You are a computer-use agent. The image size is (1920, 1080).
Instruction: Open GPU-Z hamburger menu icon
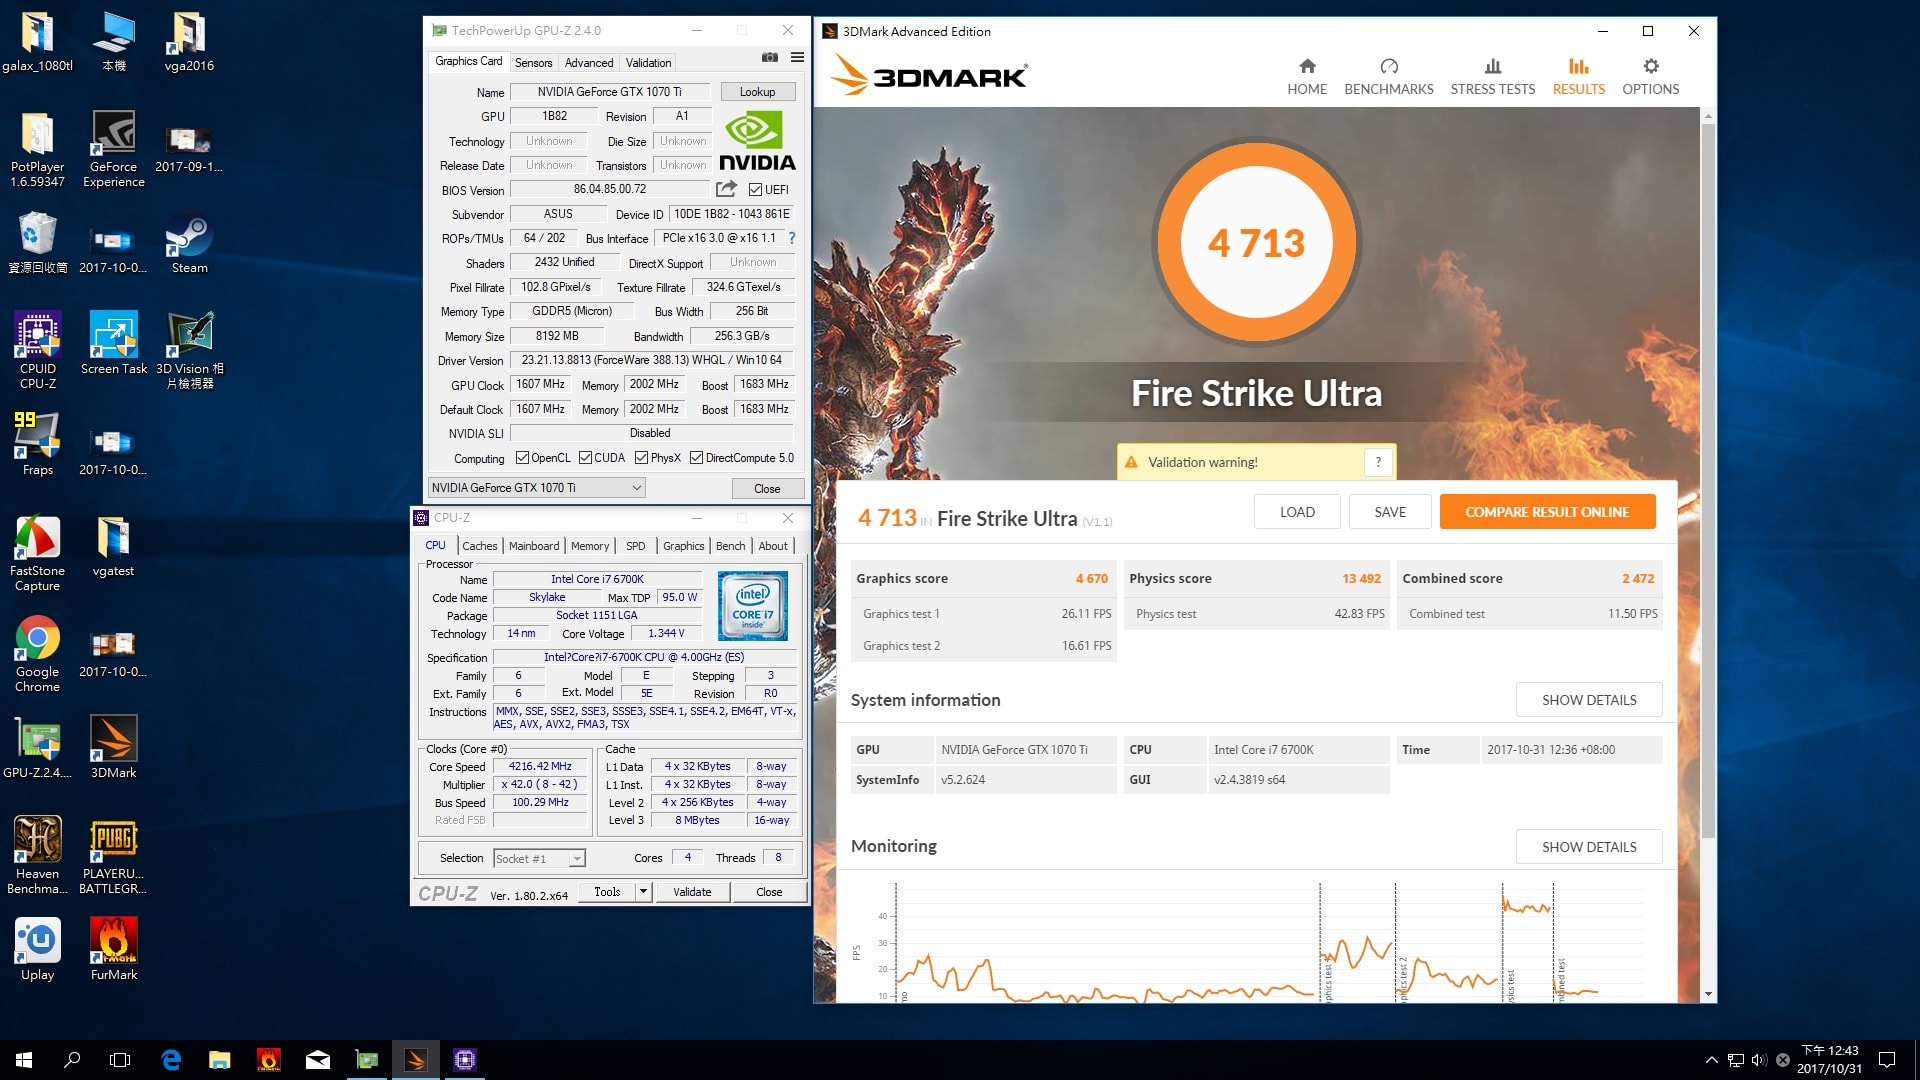pos(797,57)
